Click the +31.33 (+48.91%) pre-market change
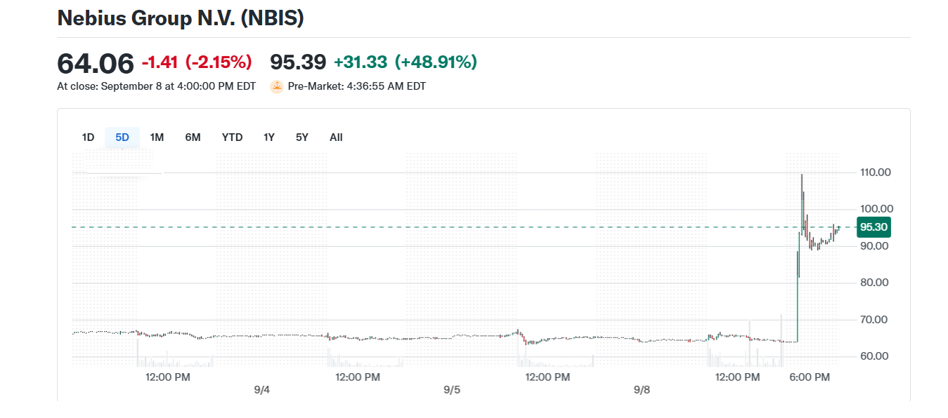948x418 pixels. [x=405, y=62]
